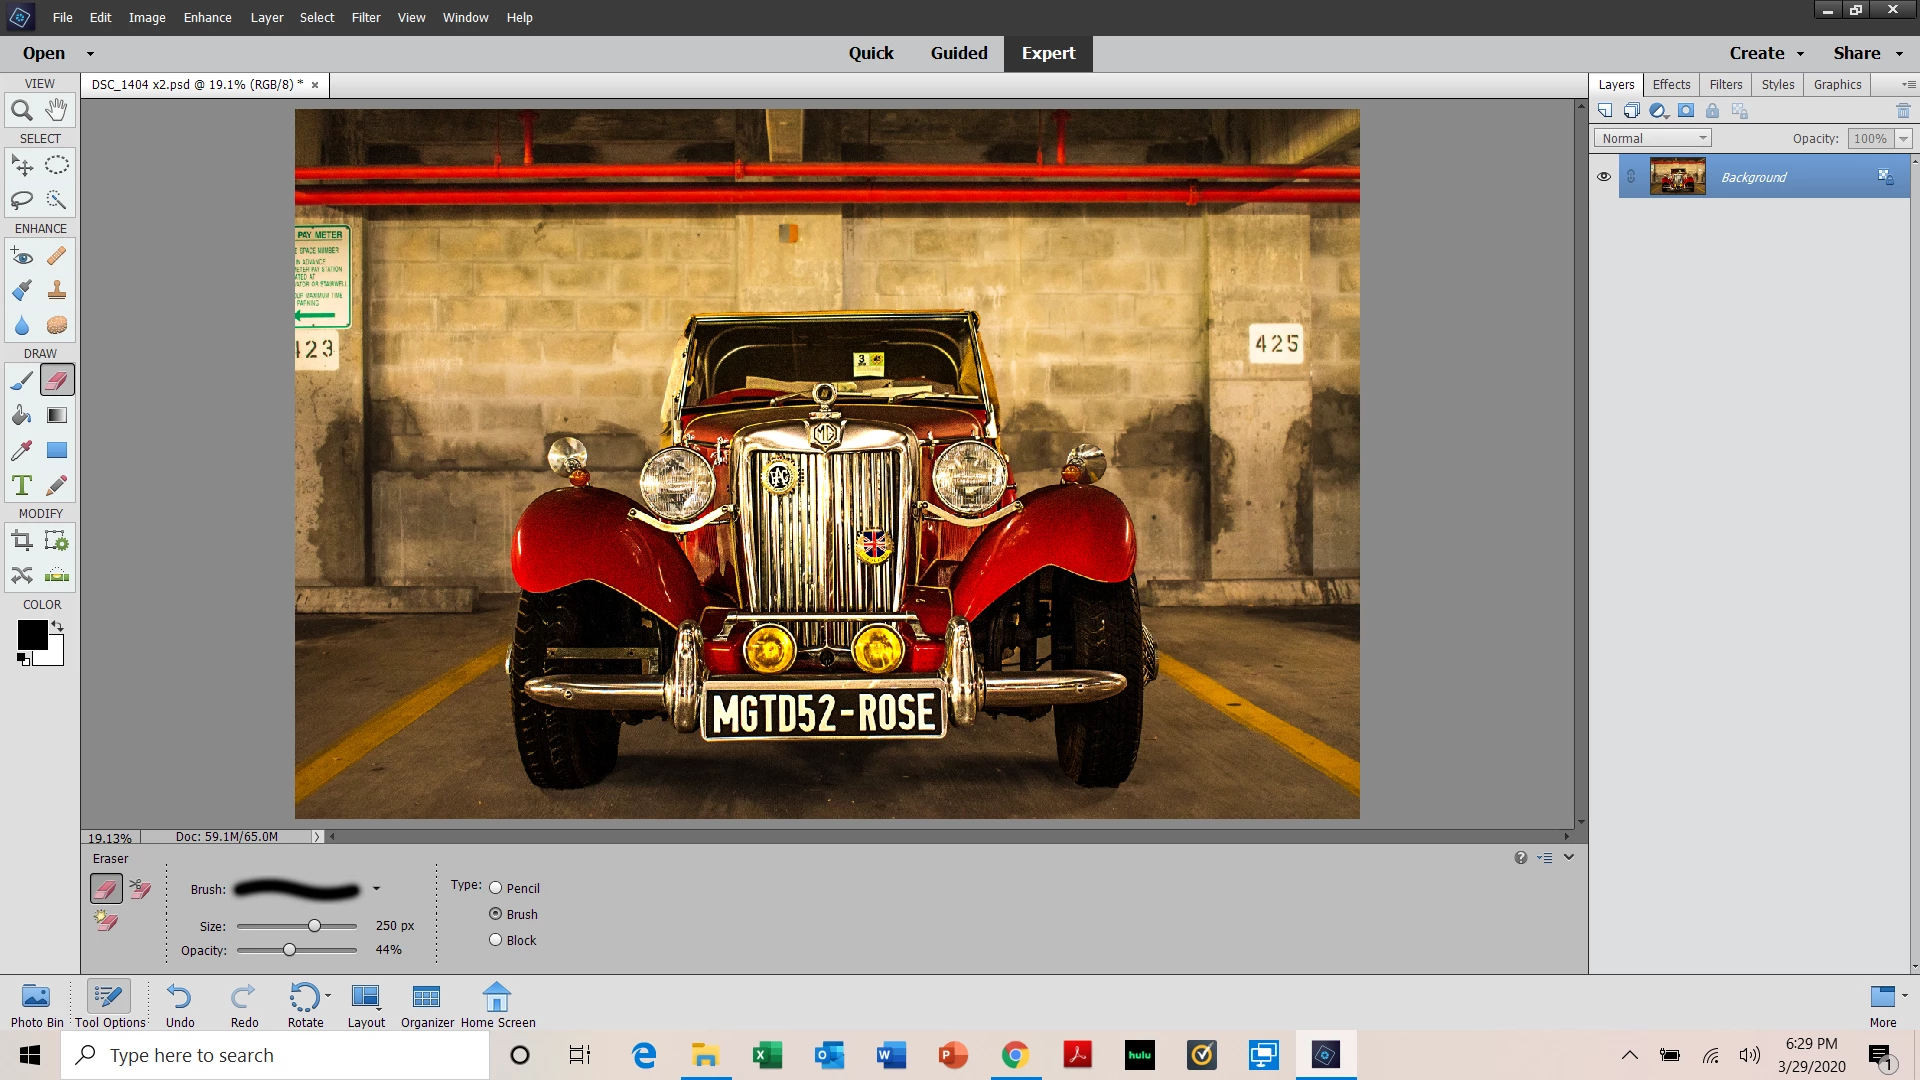Select the Lasso tool
Image resolution: width=1920 pixels, height=1080 pixels.
pos(21,200)
